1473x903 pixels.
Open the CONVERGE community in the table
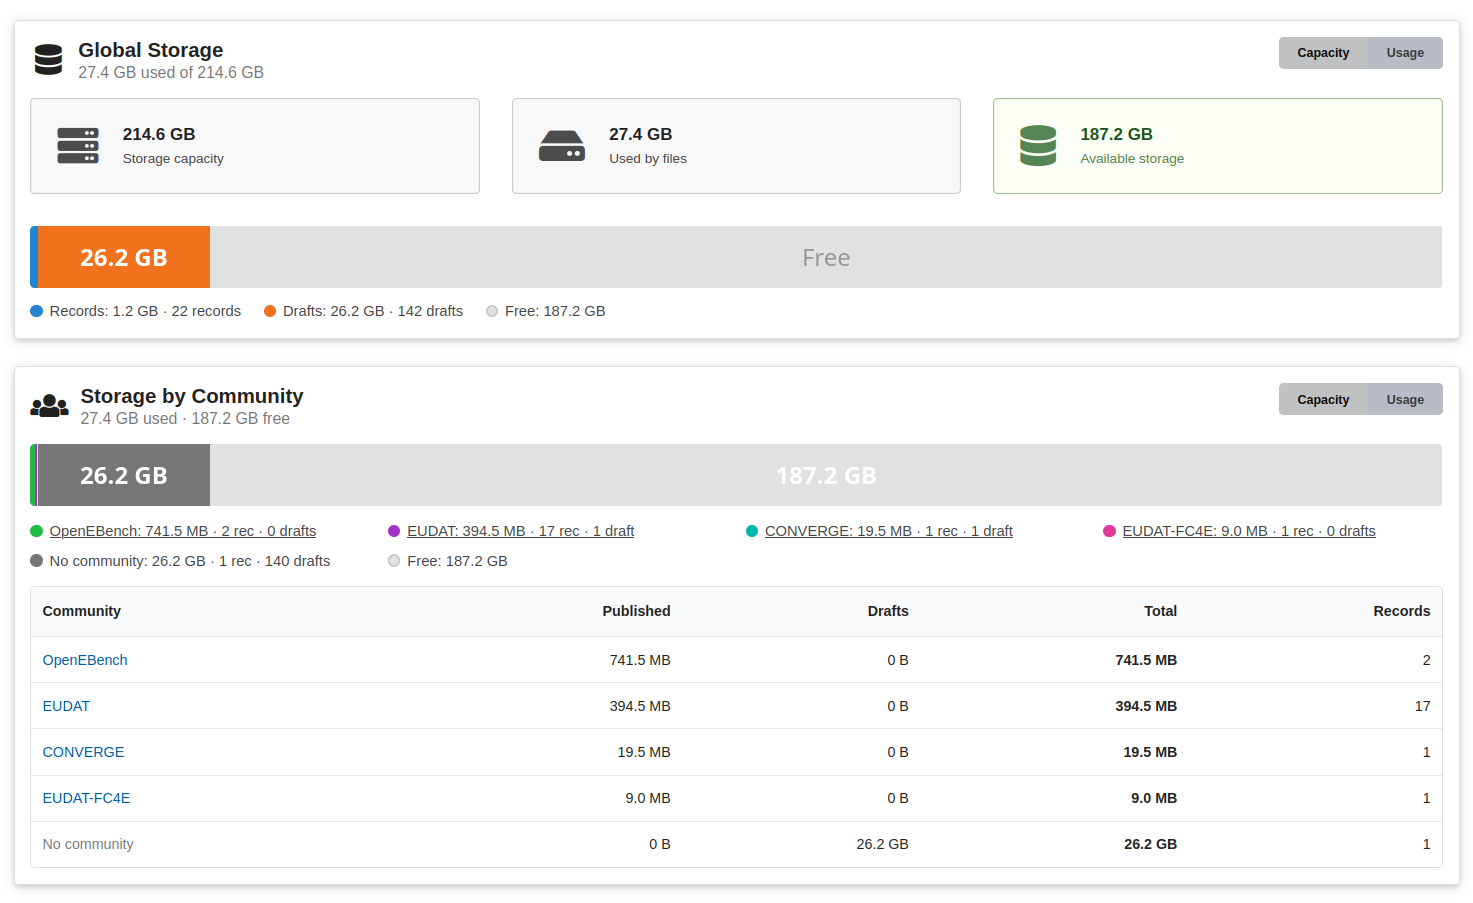pyautogui.click(x=83, y=752)
